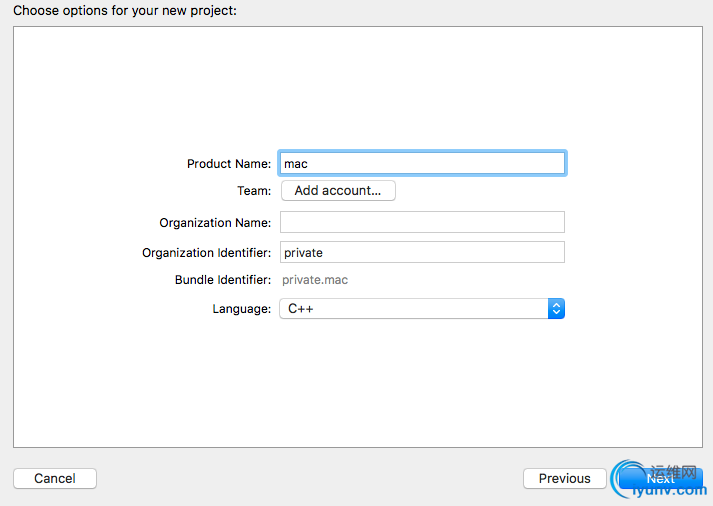Proceed with the blue Next button
The image size is (713, 506).
click(x=661, y=479)
